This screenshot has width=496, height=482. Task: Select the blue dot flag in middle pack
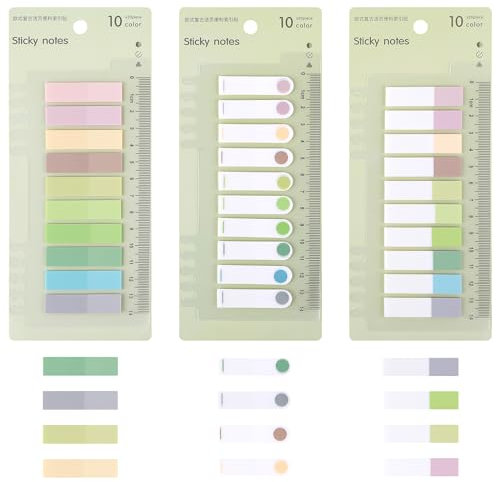255,276
